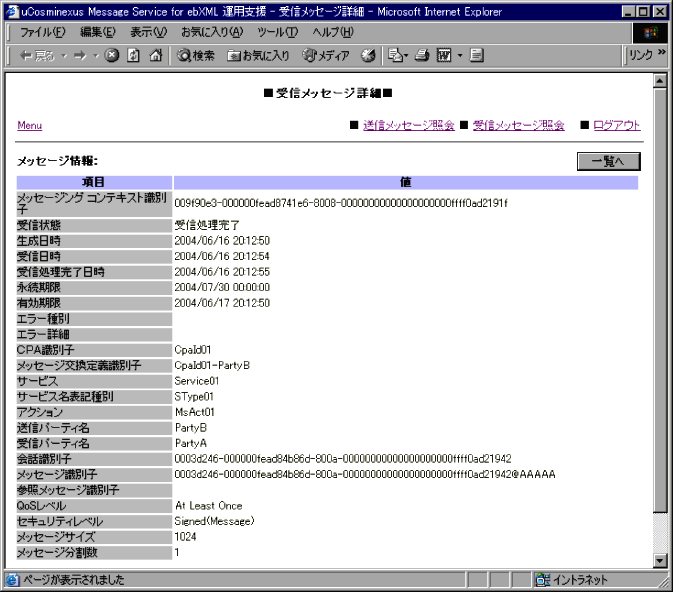Open the Forward button history dropdown arrow
673x592 pixels.
click(x=96, y=55)
